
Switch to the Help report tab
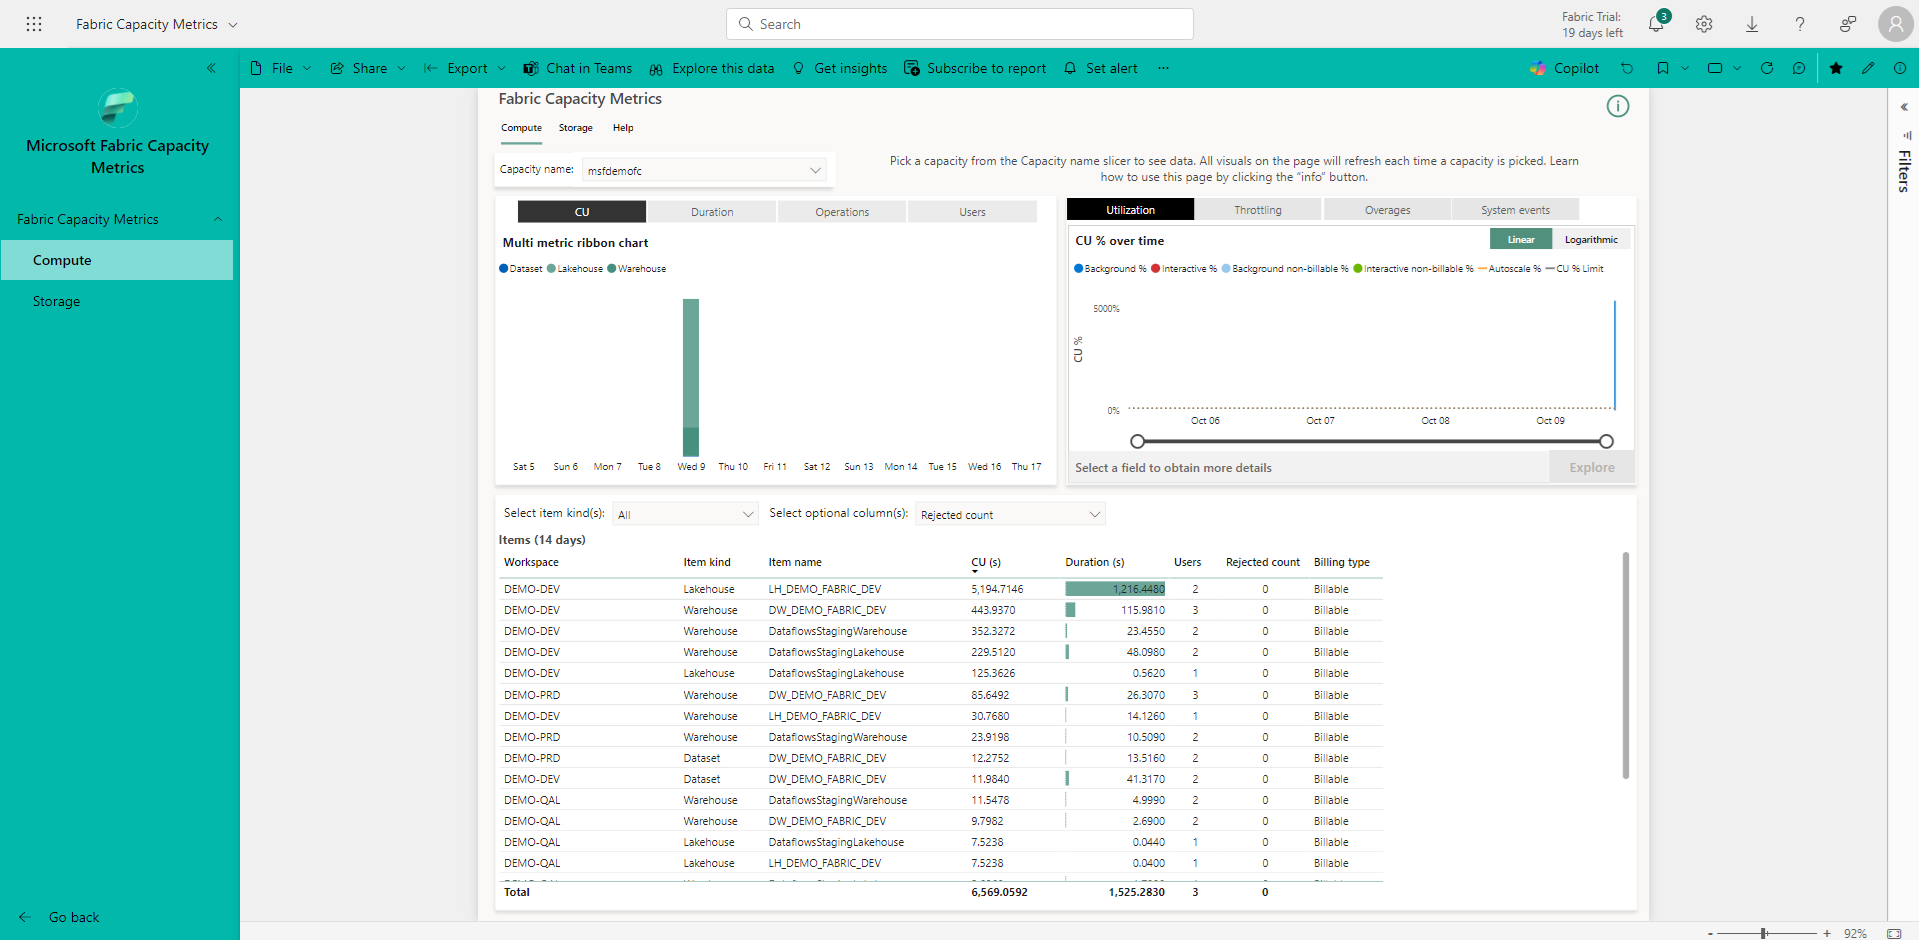[x=623, y=128]
